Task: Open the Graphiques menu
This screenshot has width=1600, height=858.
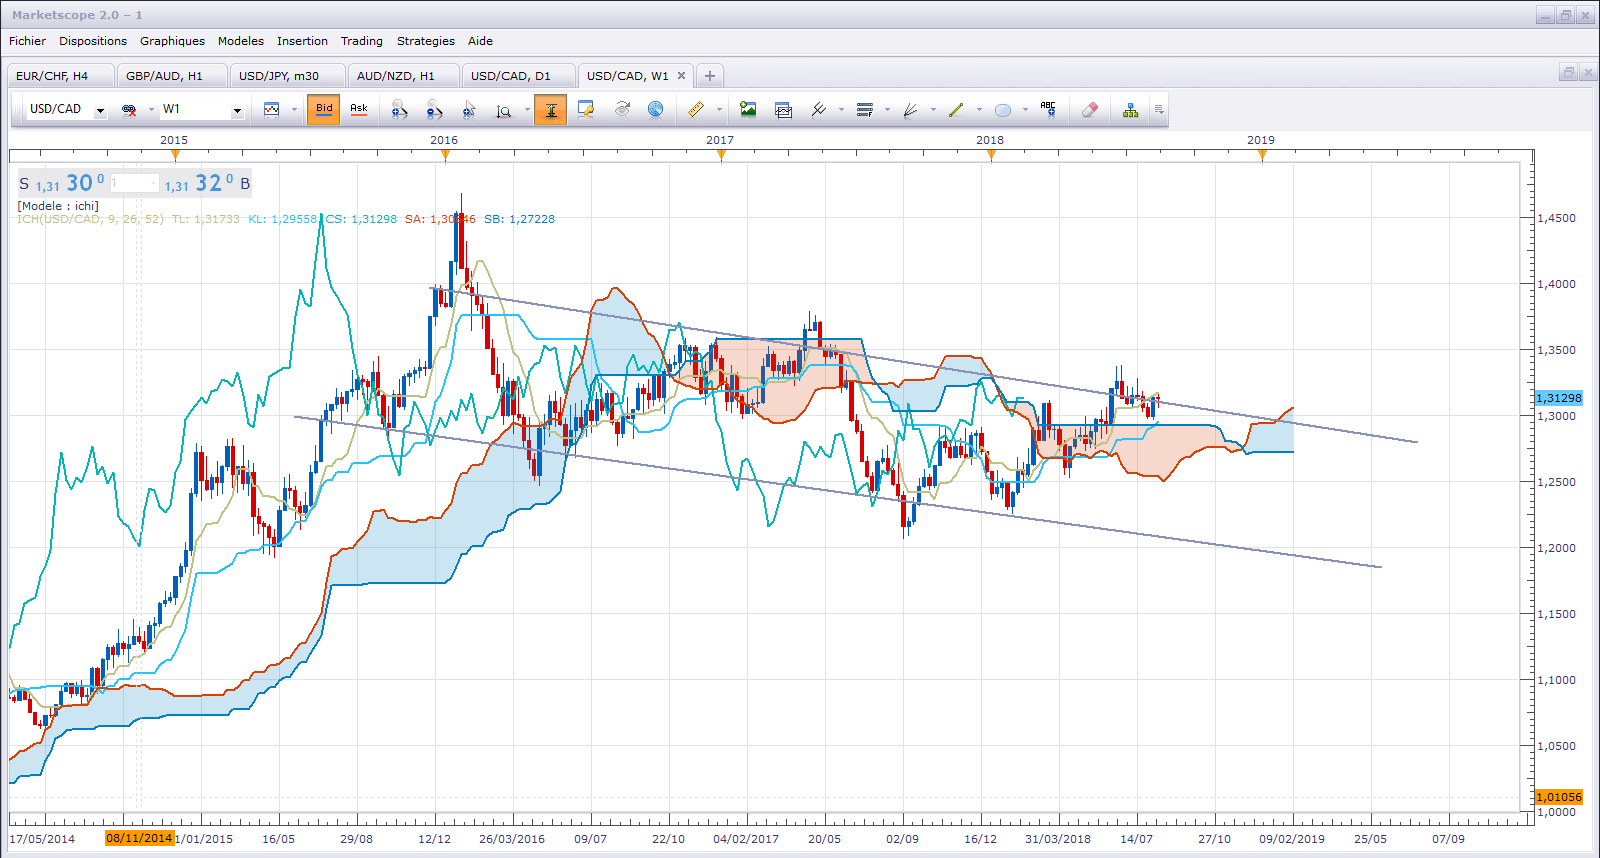Action: pyautogui.click(x=172, y=41)
